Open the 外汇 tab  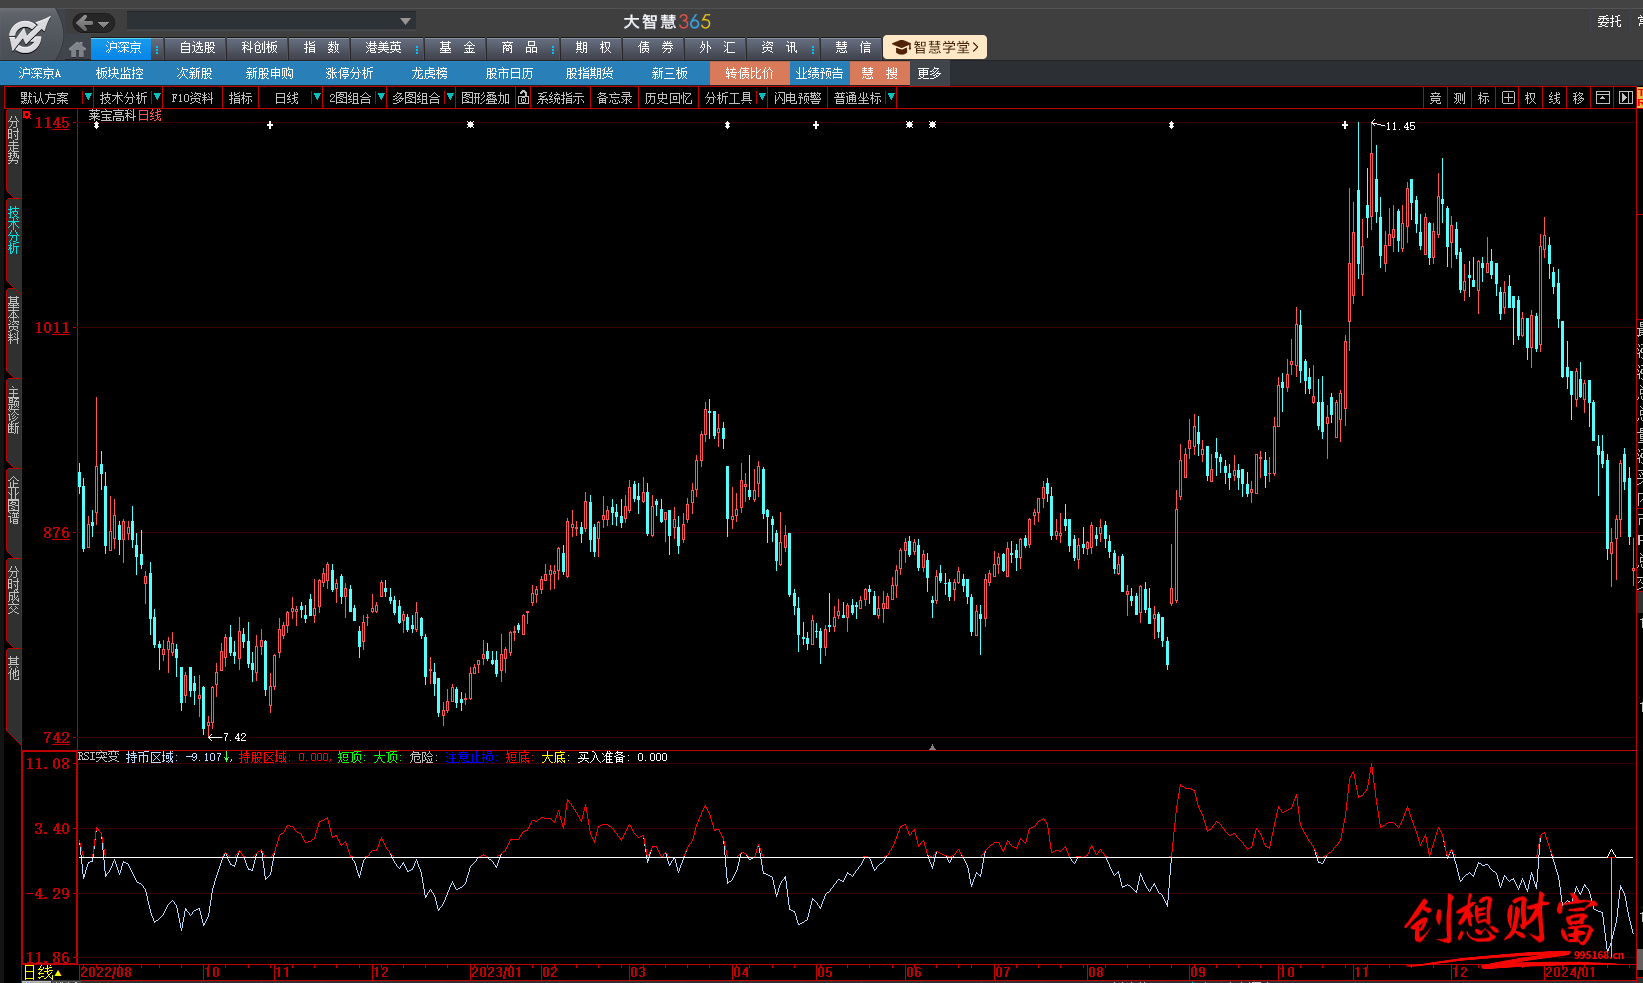[717, 48]
